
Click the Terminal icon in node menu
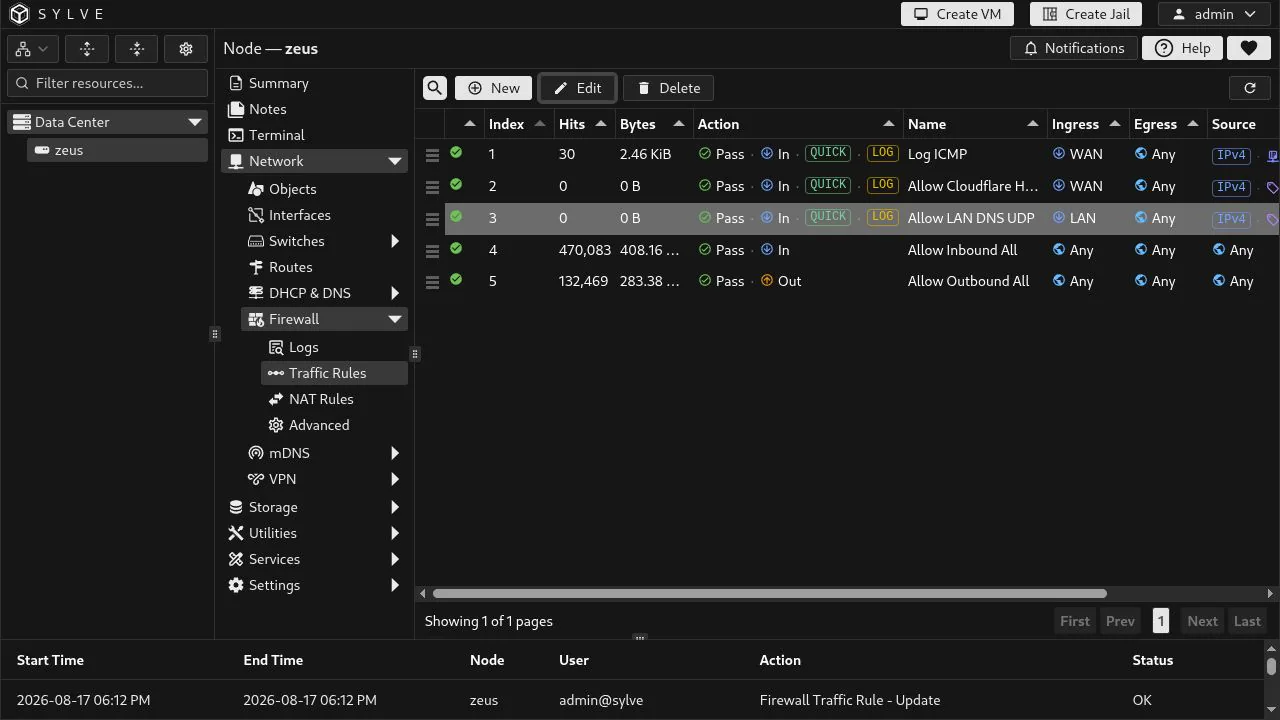click(x=236, y=135)
